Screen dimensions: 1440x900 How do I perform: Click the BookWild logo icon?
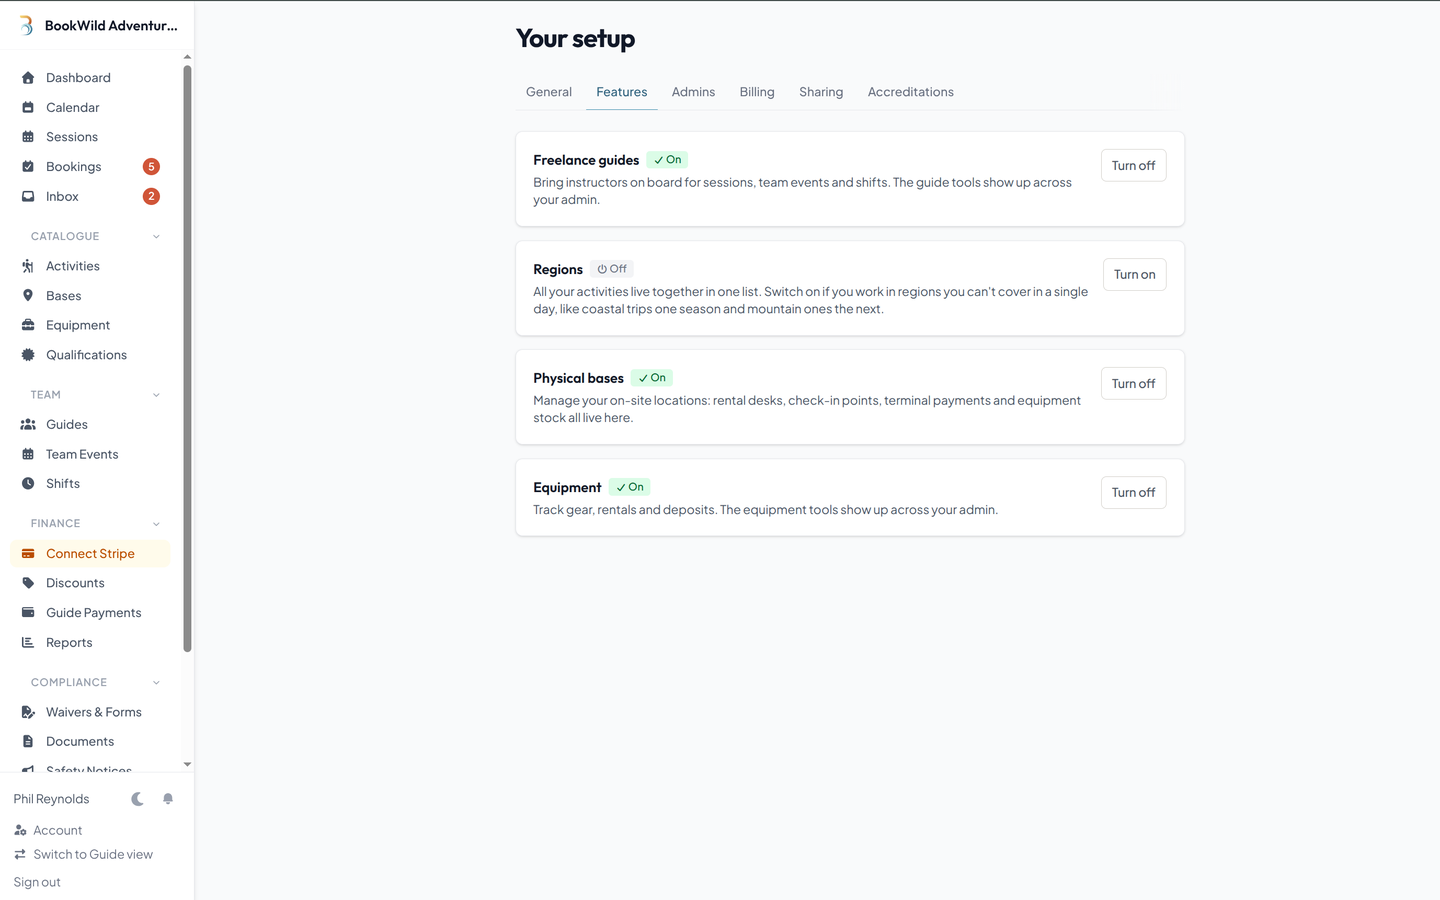[x=26, y=26]
